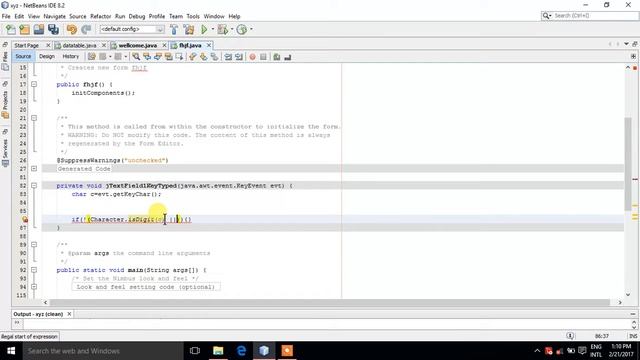Image resolution: width=640 pixels, height=360 pixels.
Task: Click the Clean and Build Project icon
Action: tap(189, 29)
